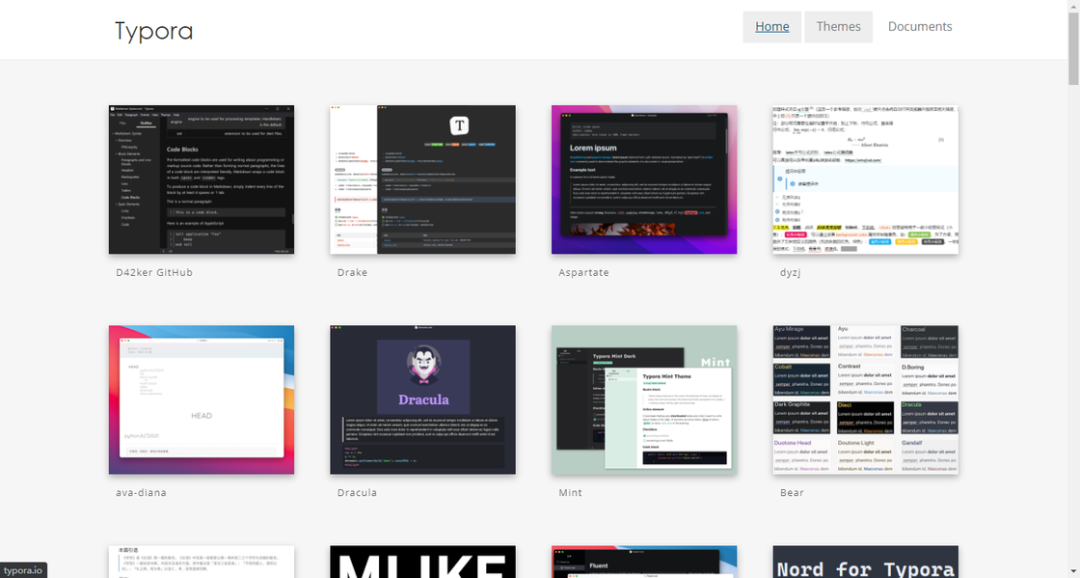This screenshot has height=578, width=1080.
Task: Open the Fluent theme thumbnail
Action: (644, 562)
